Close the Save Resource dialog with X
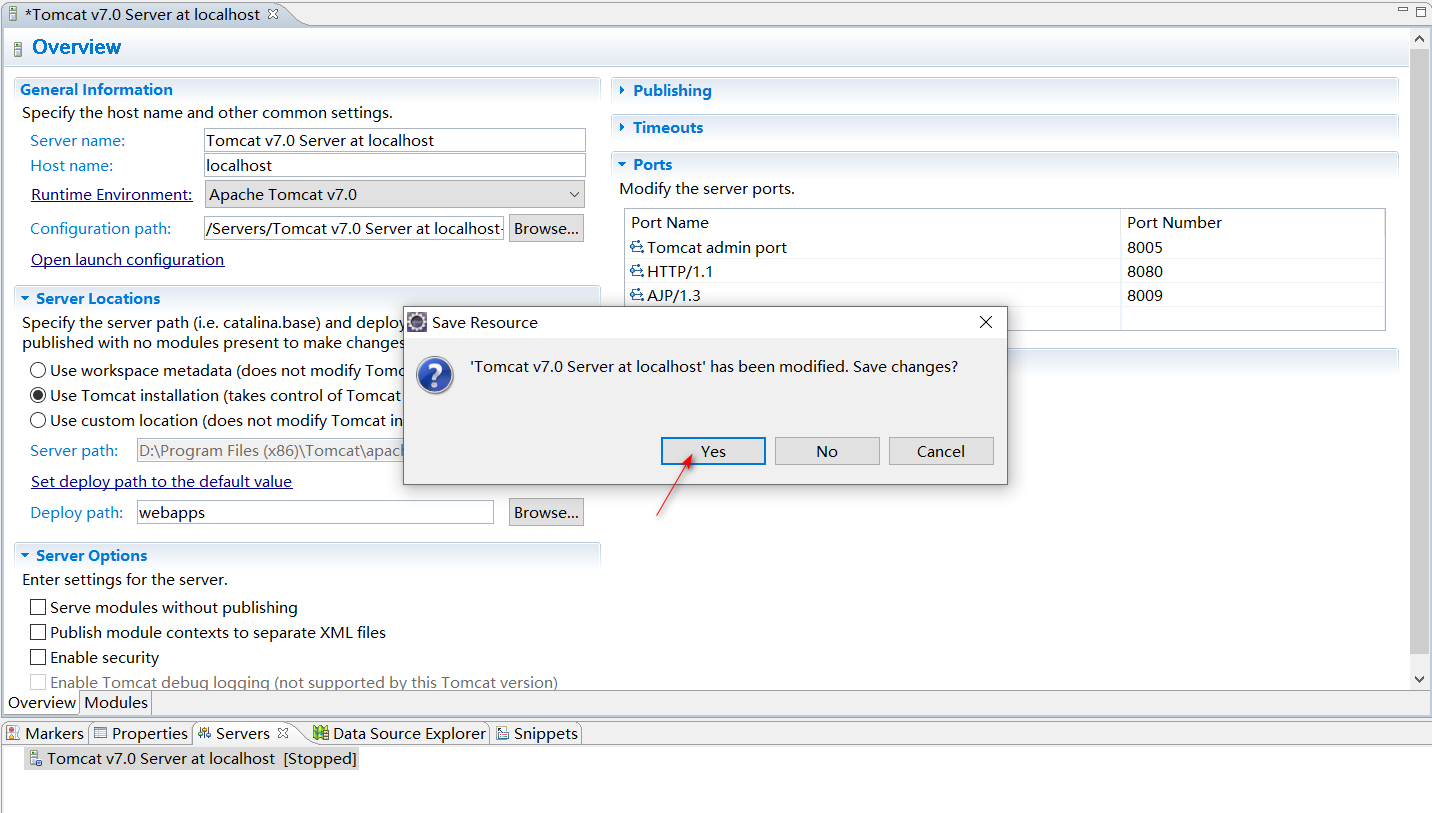Screen dimensions: 1432x813 (985, 322)
